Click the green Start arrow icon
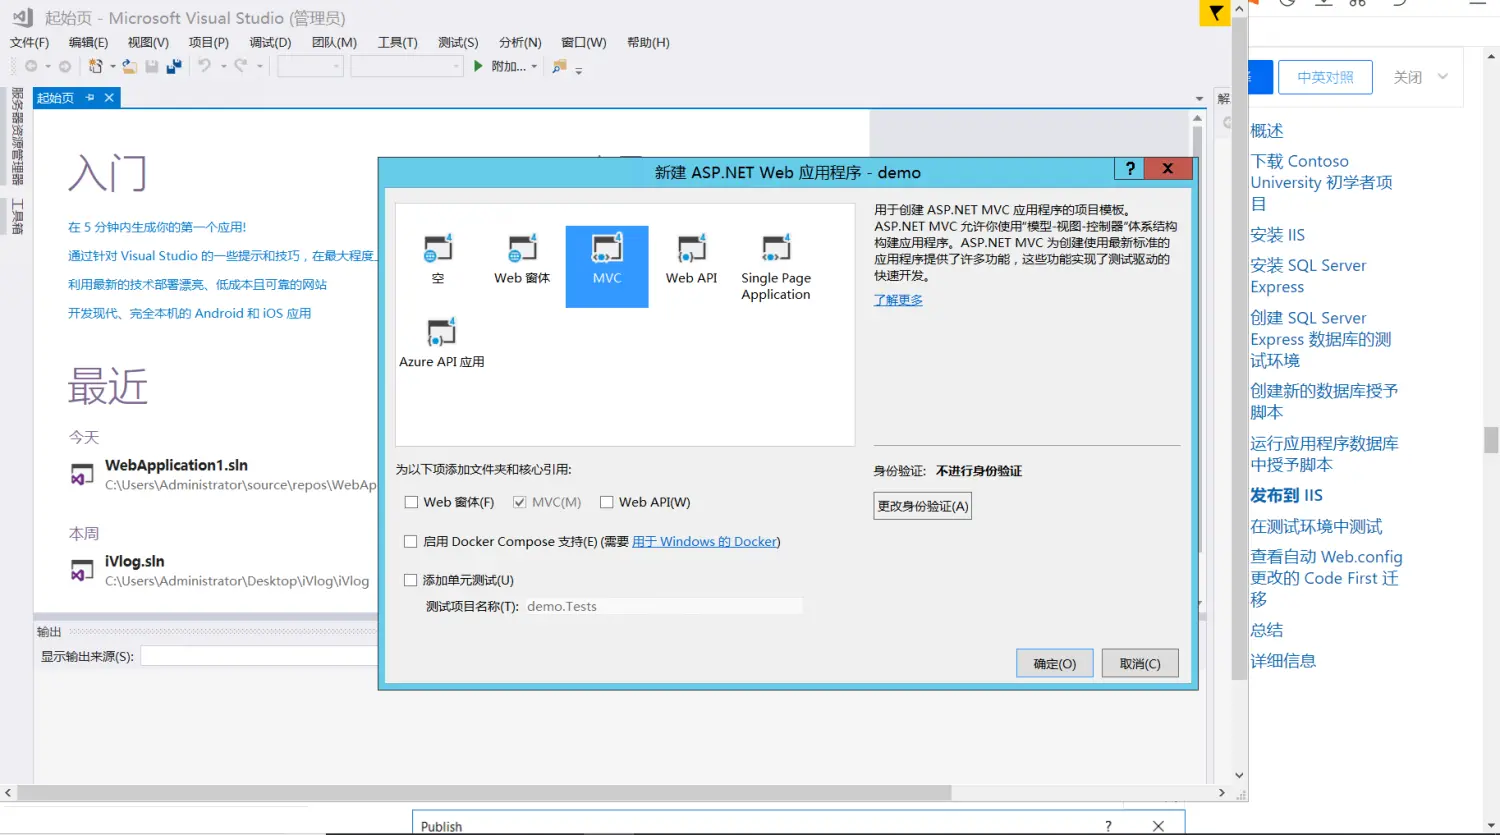The image size is (1500, 835). 478,66
